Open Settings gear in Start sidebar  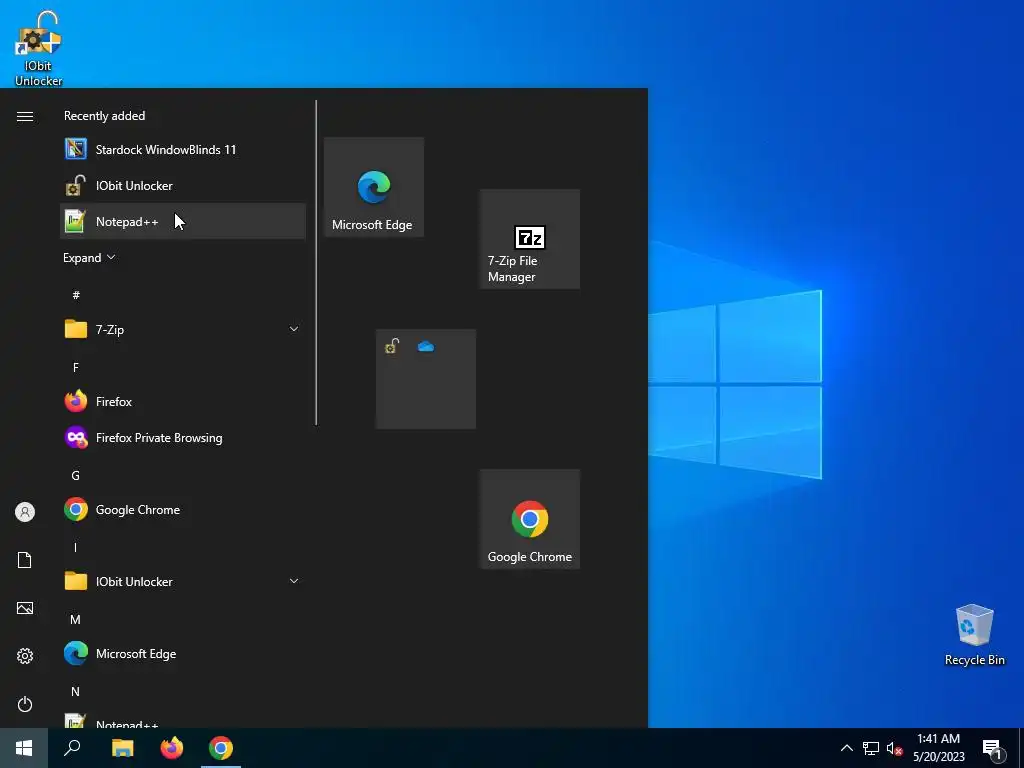coord(25,656)
